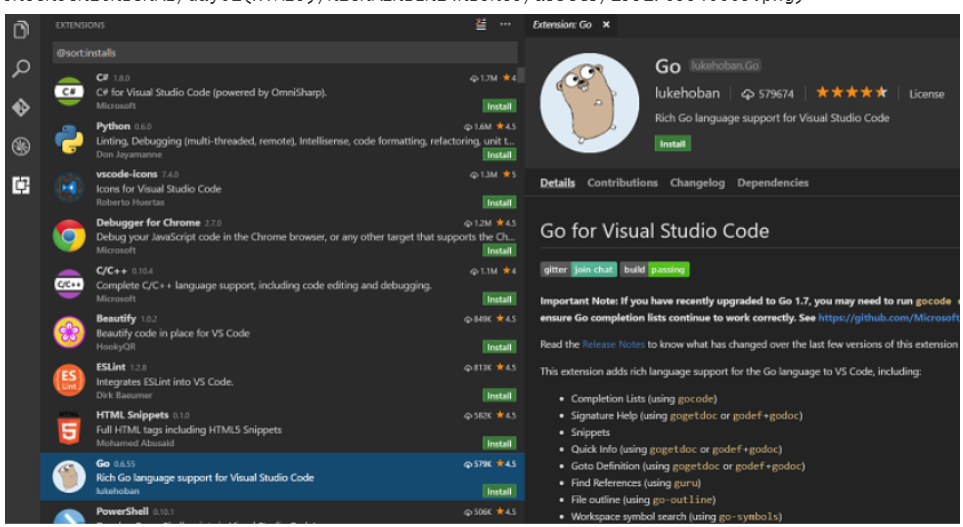Install the ESLint extension

(499, 396)
